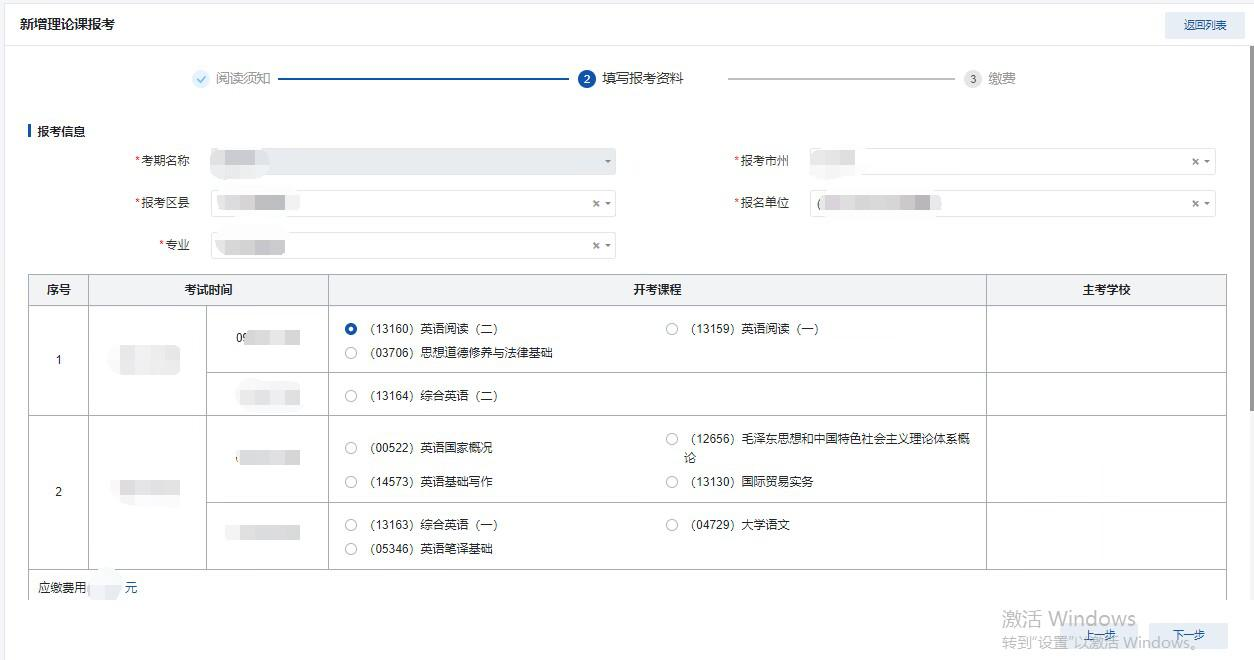Select course (03706) 思想道德修养与法律基础
This screenshot has width=1254, height=660.
tap(351, 353)
